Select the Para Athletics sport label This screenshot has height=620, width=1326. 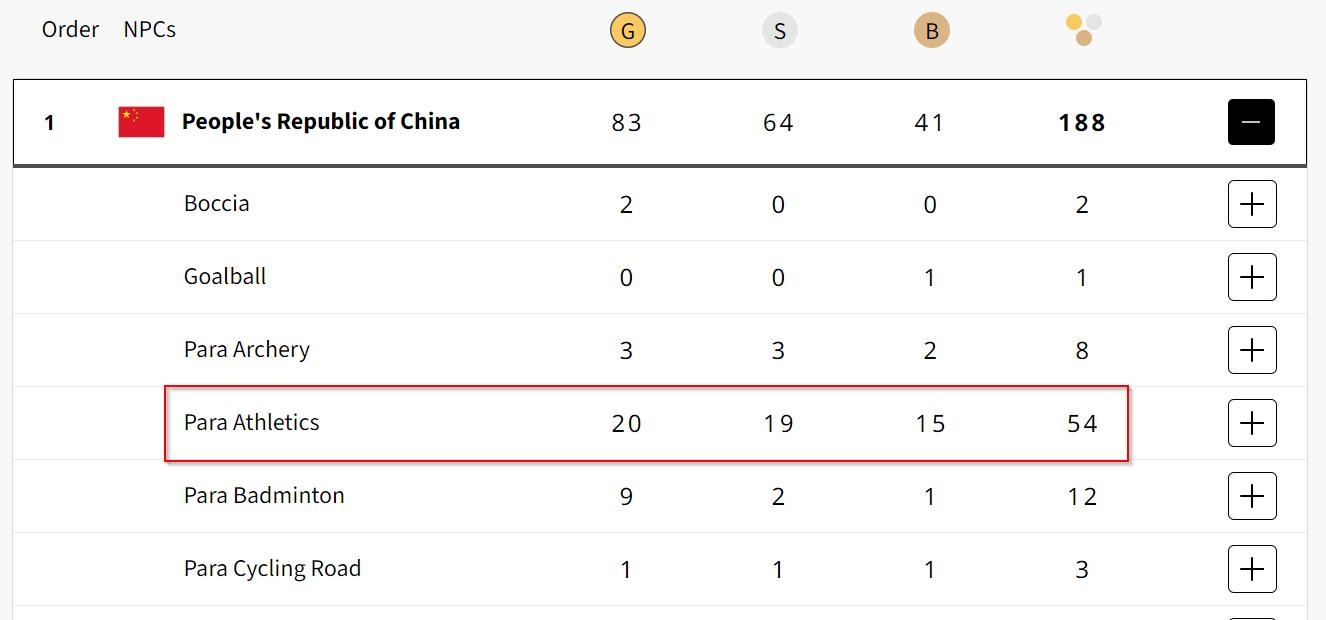click(251, 423)
